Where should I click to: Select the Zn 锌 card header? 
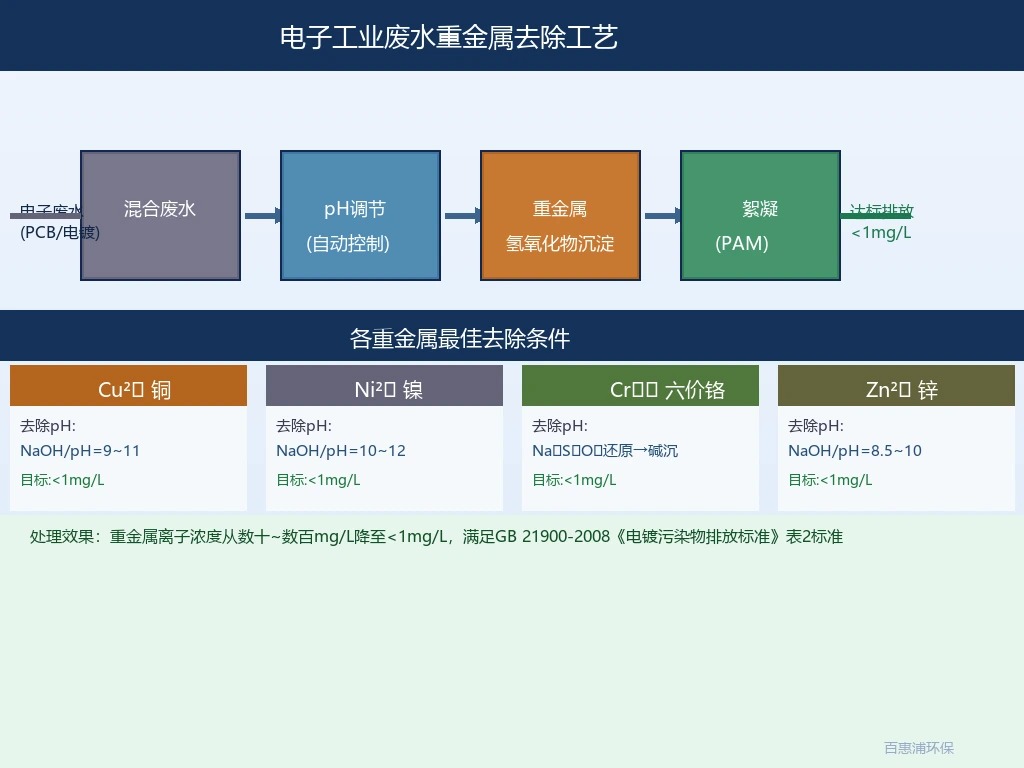[x=897, y=386]
